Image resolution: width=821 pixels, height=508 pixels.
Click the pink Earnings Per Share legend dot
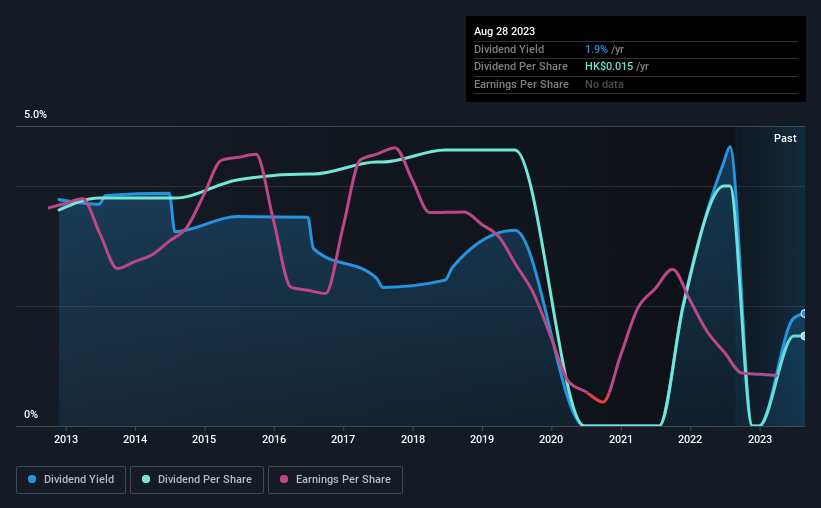[285, 480]
